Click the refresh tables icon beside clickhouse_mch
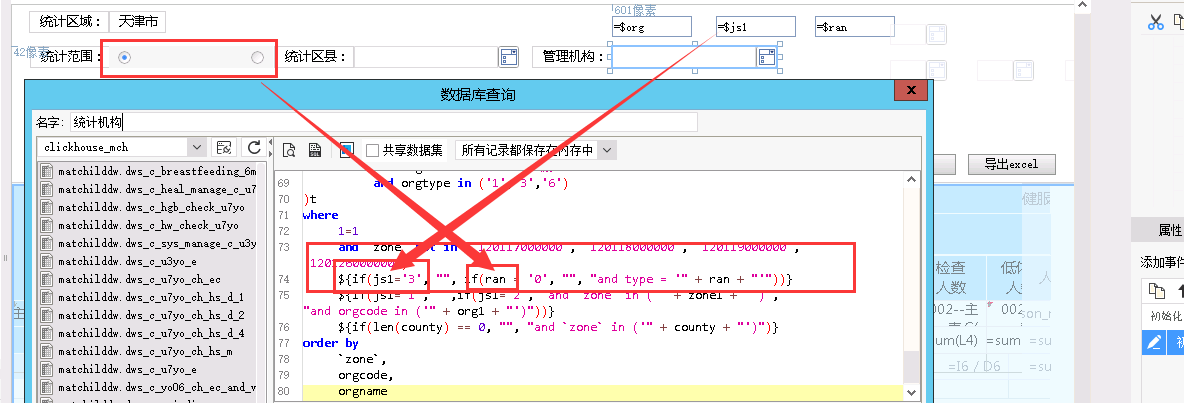The height and width of the screenshot is (403, 1184). 254,147
